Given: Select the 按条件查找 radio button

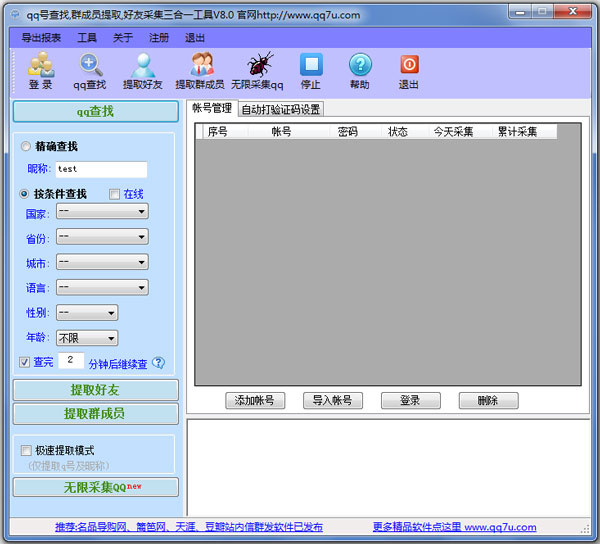Looking at the screenshot, I should click(x=24, y=194).
